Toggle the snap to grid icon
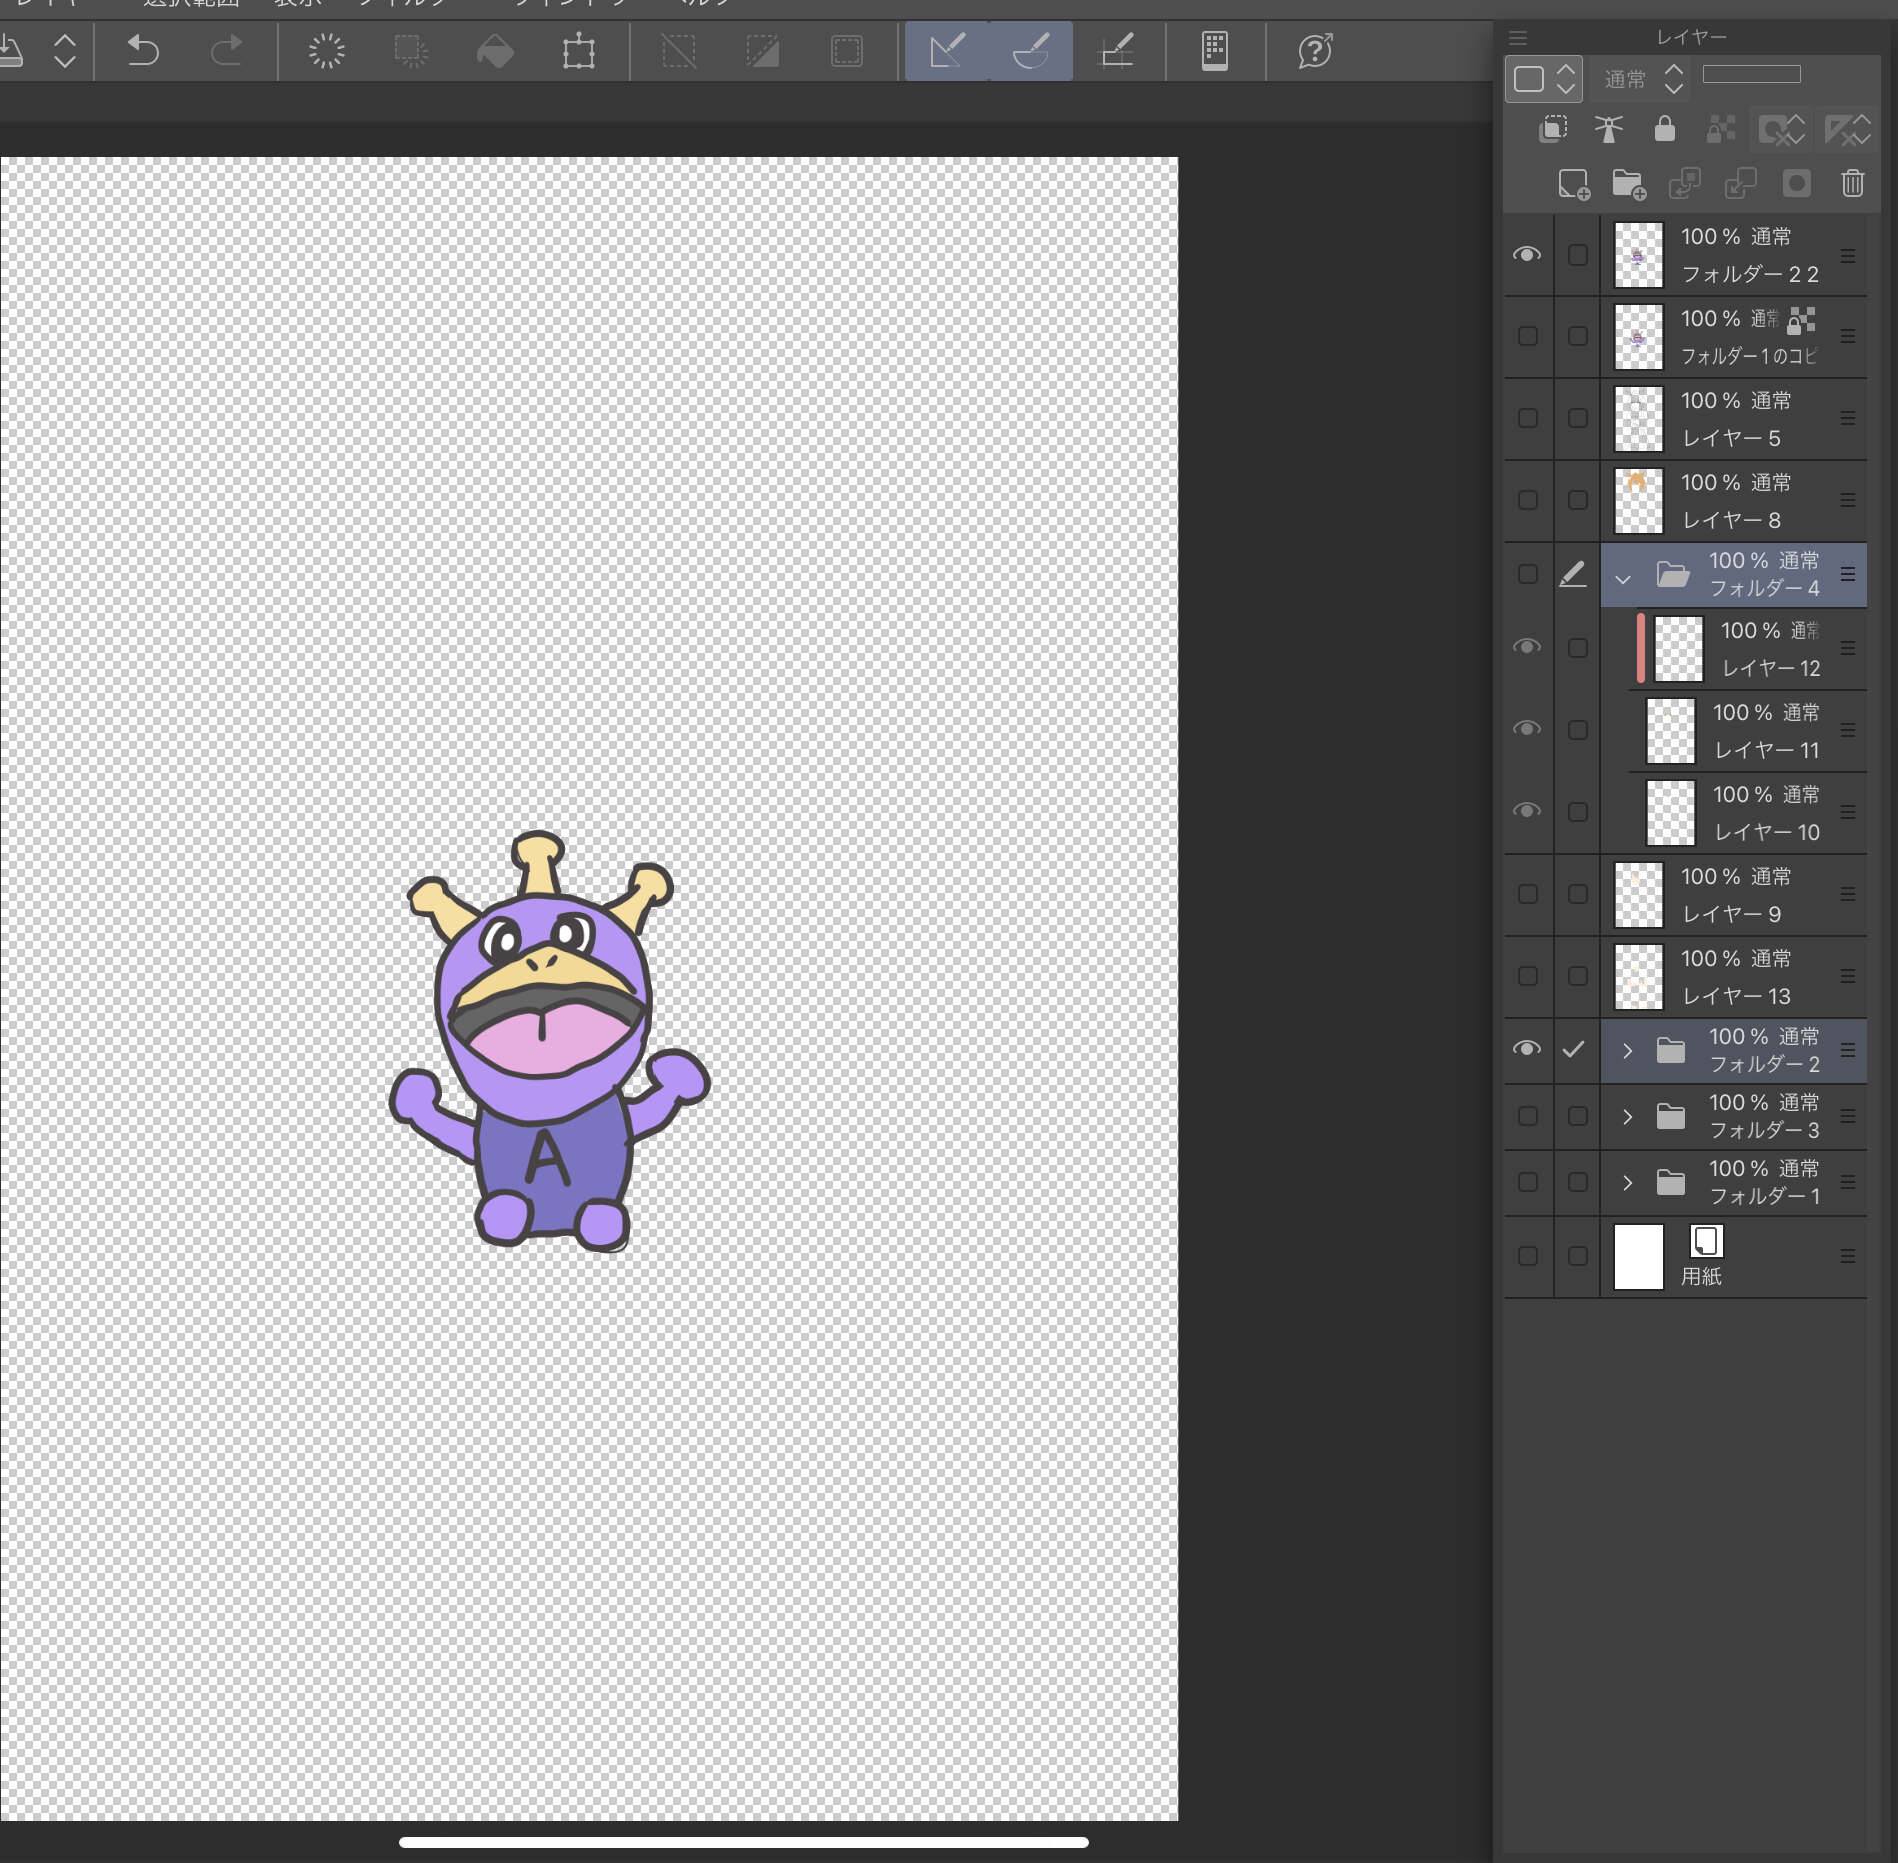The width and height of the screenshot is (1898, 1863). [x=1116, y=51]
